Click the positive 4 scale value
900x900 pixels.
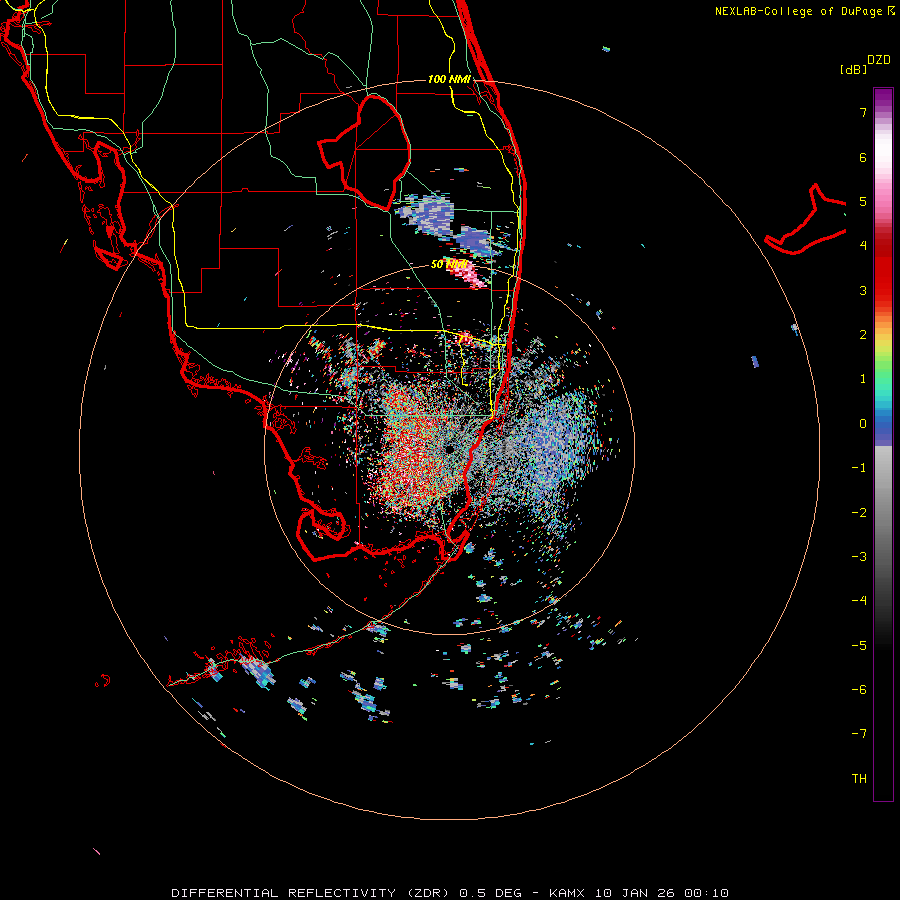coord(863,246)
